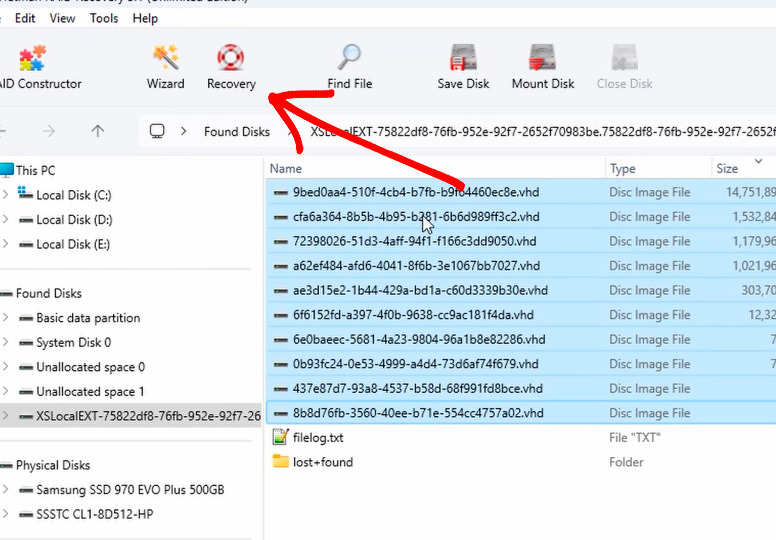776x540 pixels.
Task: Click the filelog.txt notepad icon
Action: 280,437
